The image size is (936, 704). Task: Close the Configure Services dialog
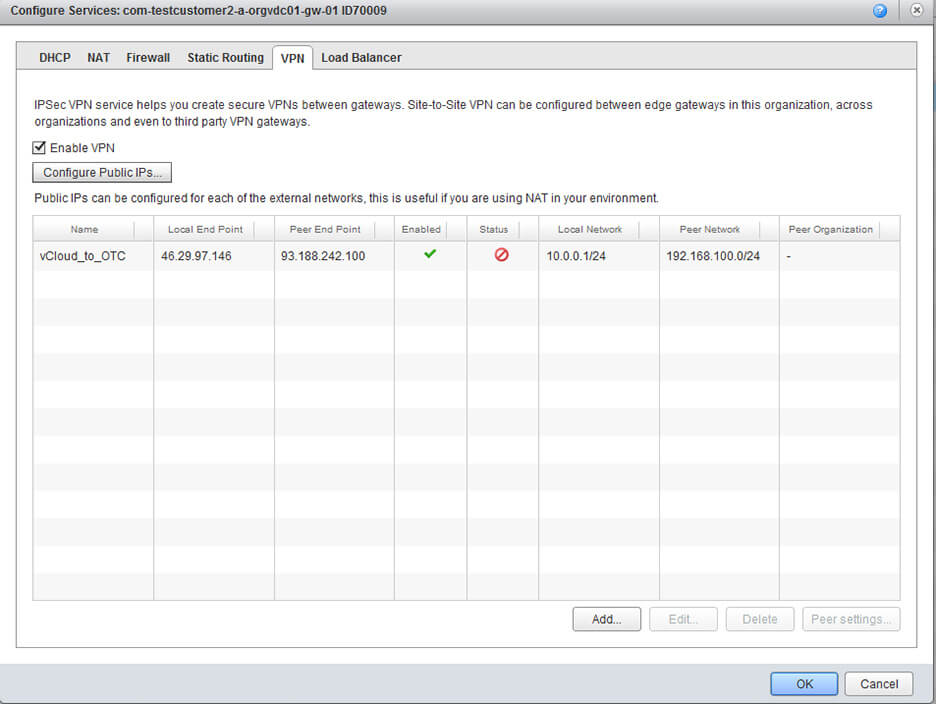pos(916,11)
